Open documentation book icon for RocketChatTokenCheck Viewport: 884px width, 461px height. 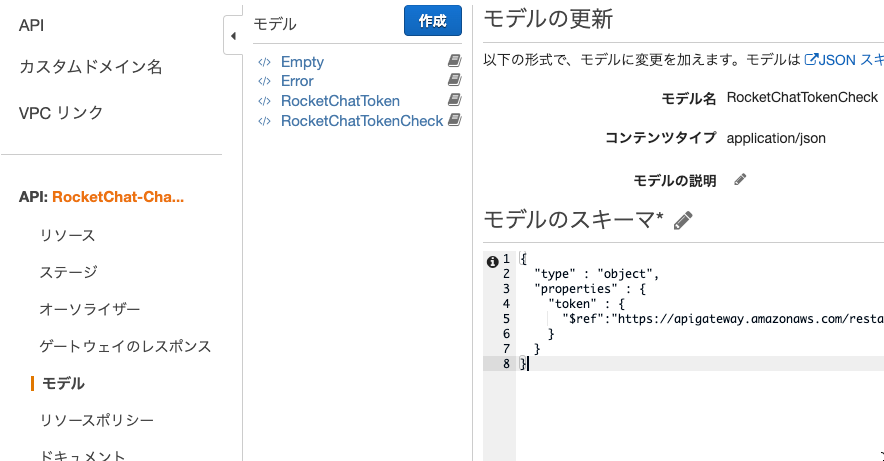(454, 119)
